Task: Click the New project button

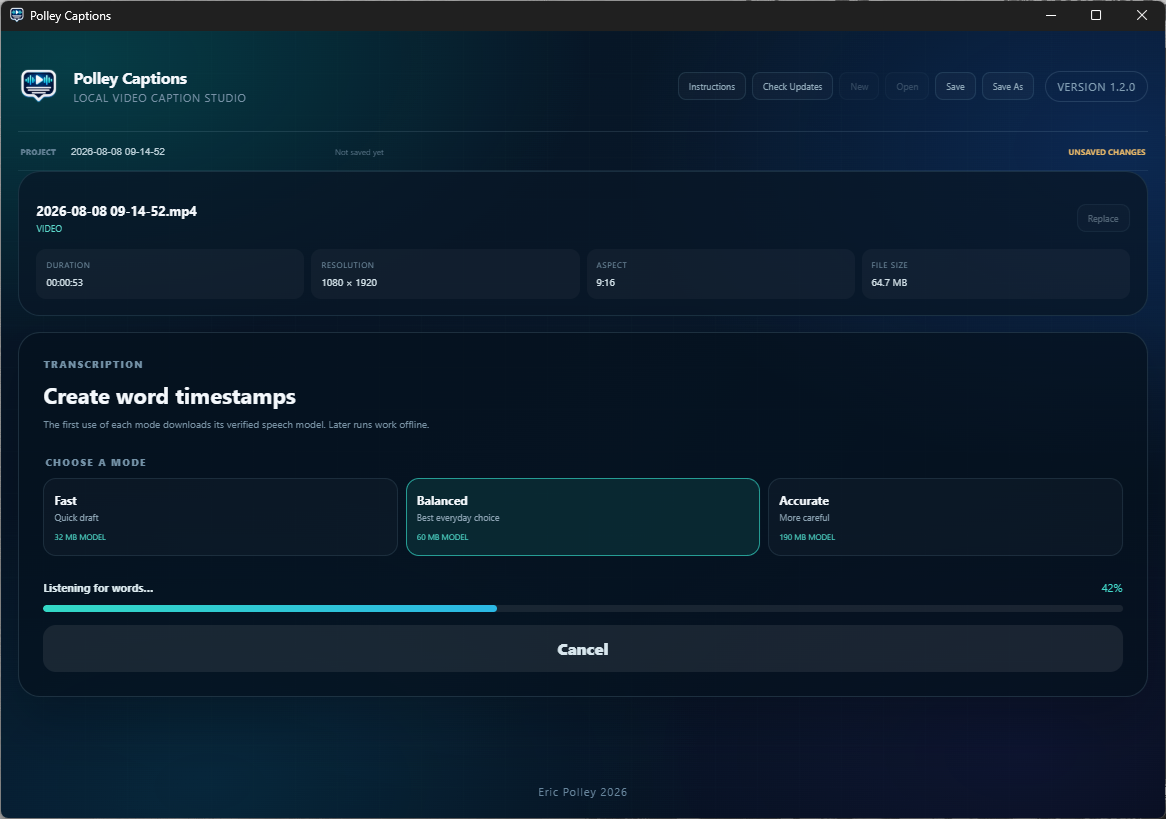Action: coord(859,86)
